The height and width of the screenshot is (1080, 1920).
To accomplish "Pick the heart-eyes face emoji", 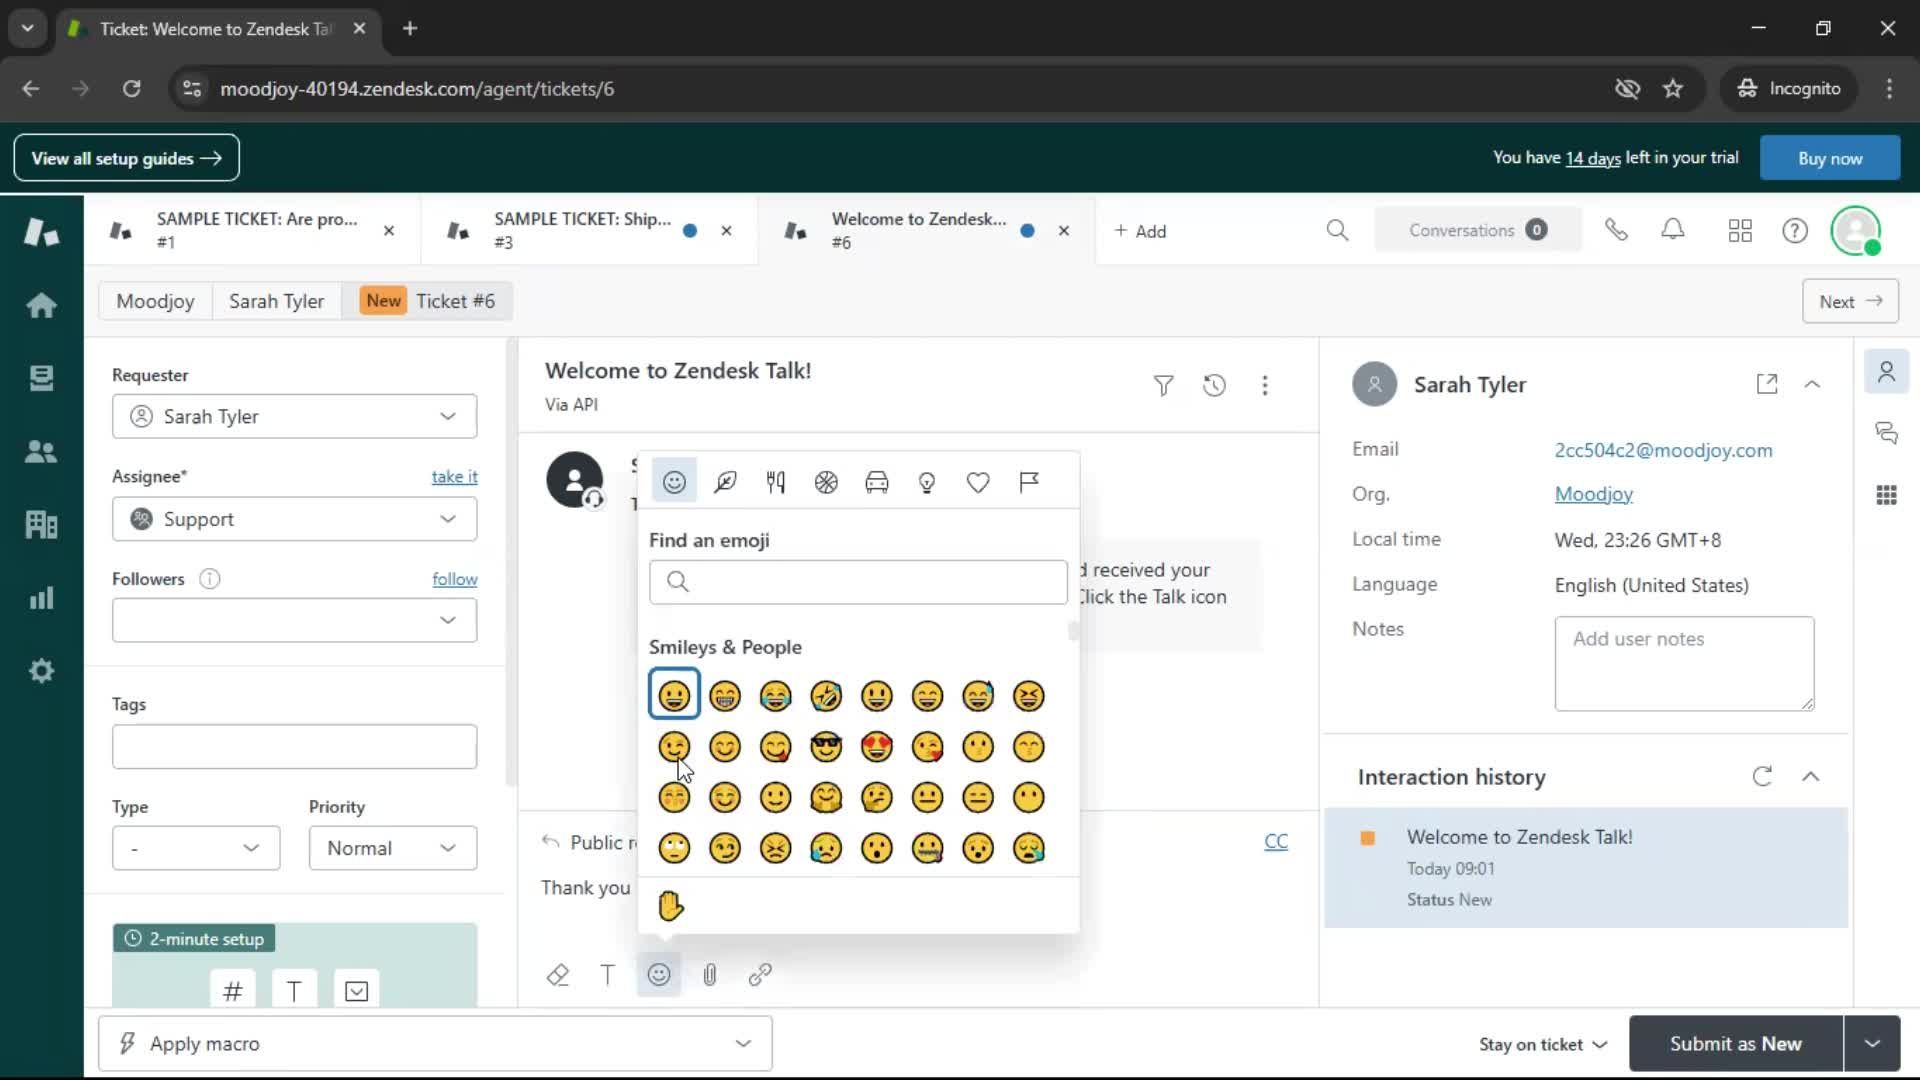I will click(877, 747).
